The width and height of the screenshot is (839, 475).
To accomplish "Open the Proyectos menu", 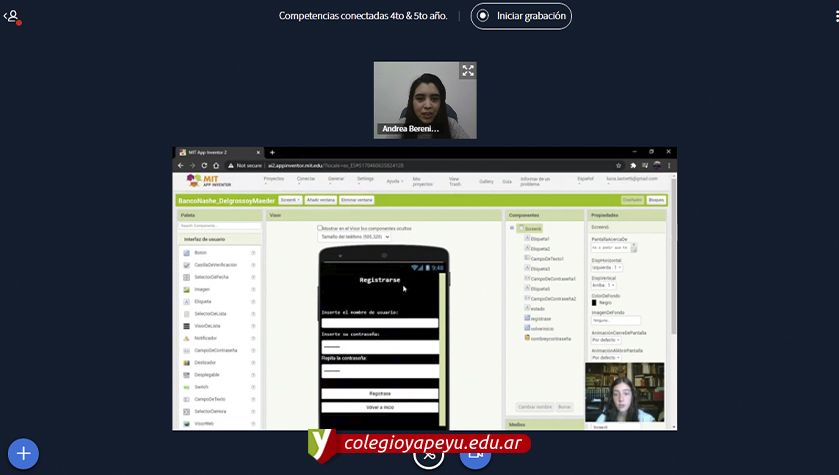I will [273, 179].
